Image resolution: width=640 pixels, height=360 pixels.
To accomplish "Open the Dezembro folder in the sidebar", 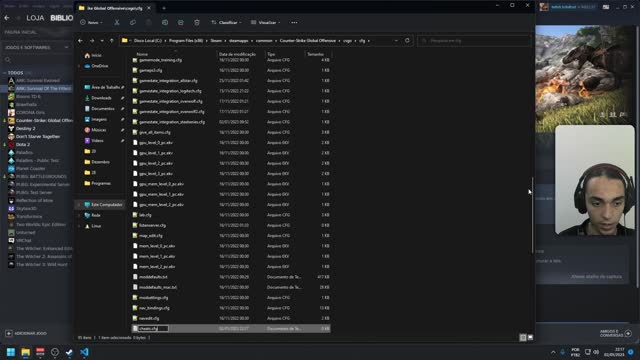I will [100, 162].
